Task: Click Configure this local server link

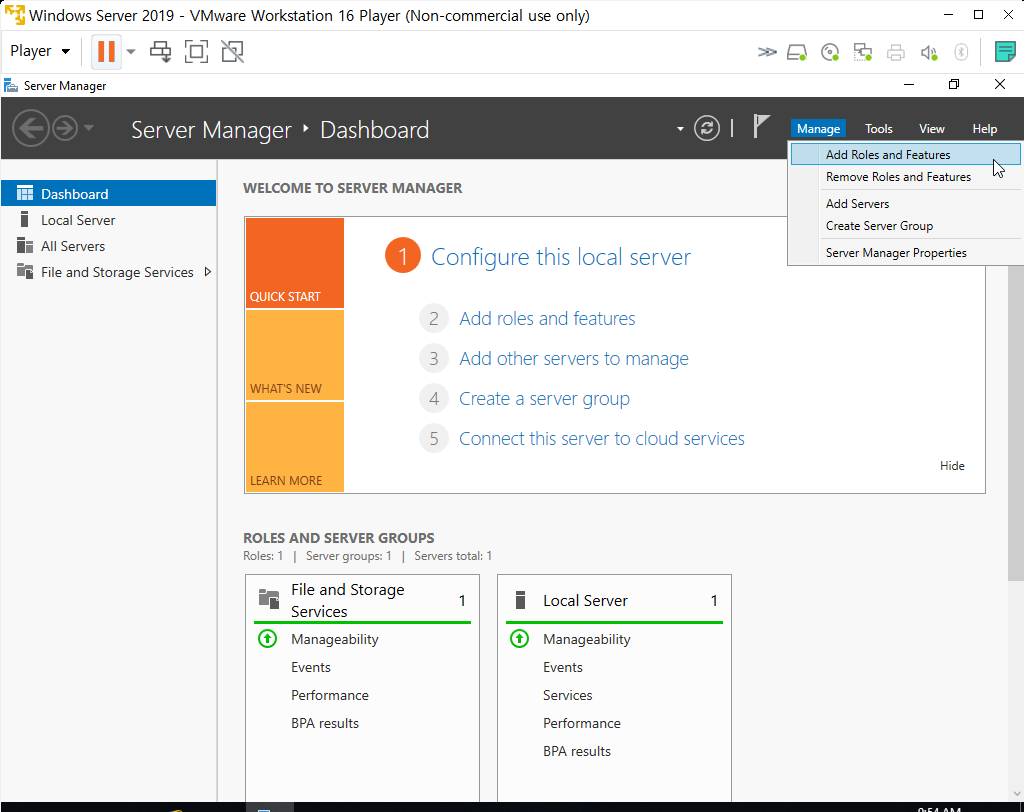Action: 560,257
